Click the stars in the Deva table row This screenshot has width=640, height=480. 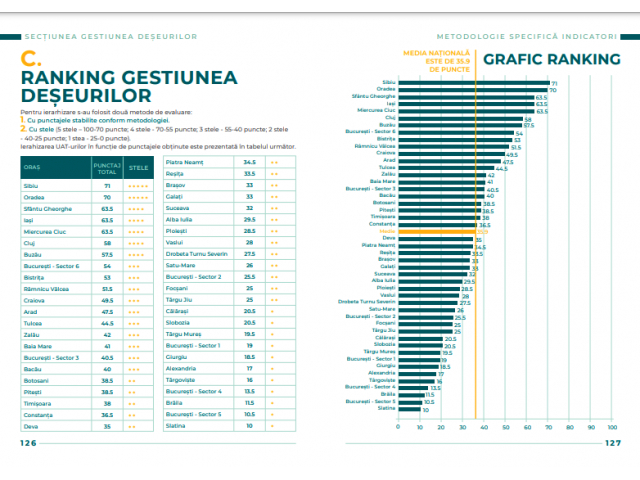[139, 426]
